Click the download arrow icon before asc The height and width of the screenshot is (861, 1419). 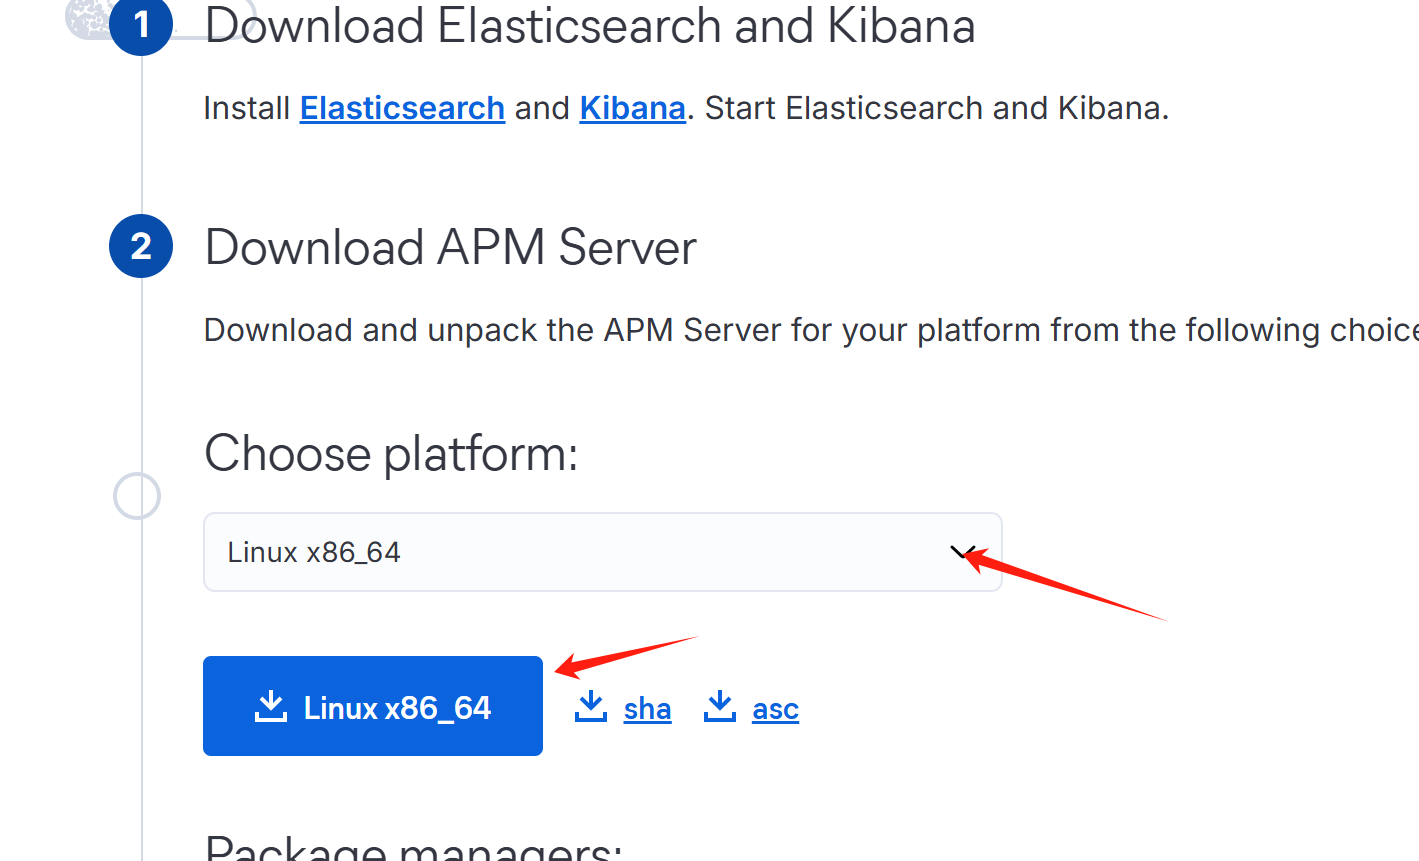coord(720,706)
